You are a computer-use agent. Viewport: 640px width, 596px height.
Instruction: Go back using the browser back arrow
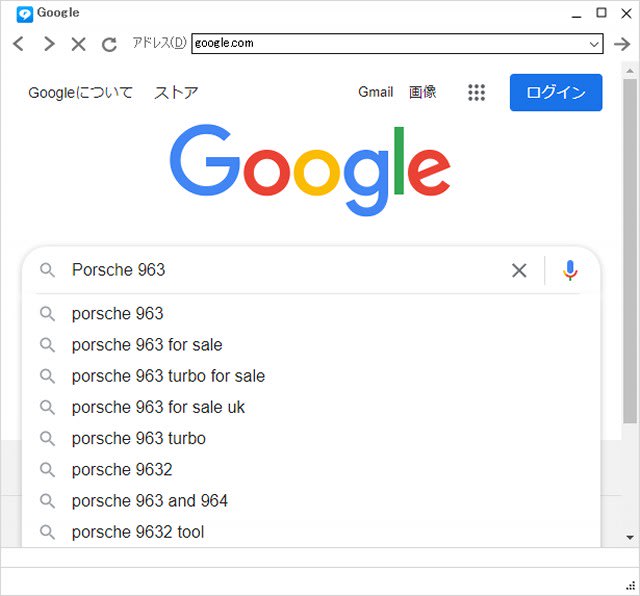pyautogui.click(x=19, y=44)
